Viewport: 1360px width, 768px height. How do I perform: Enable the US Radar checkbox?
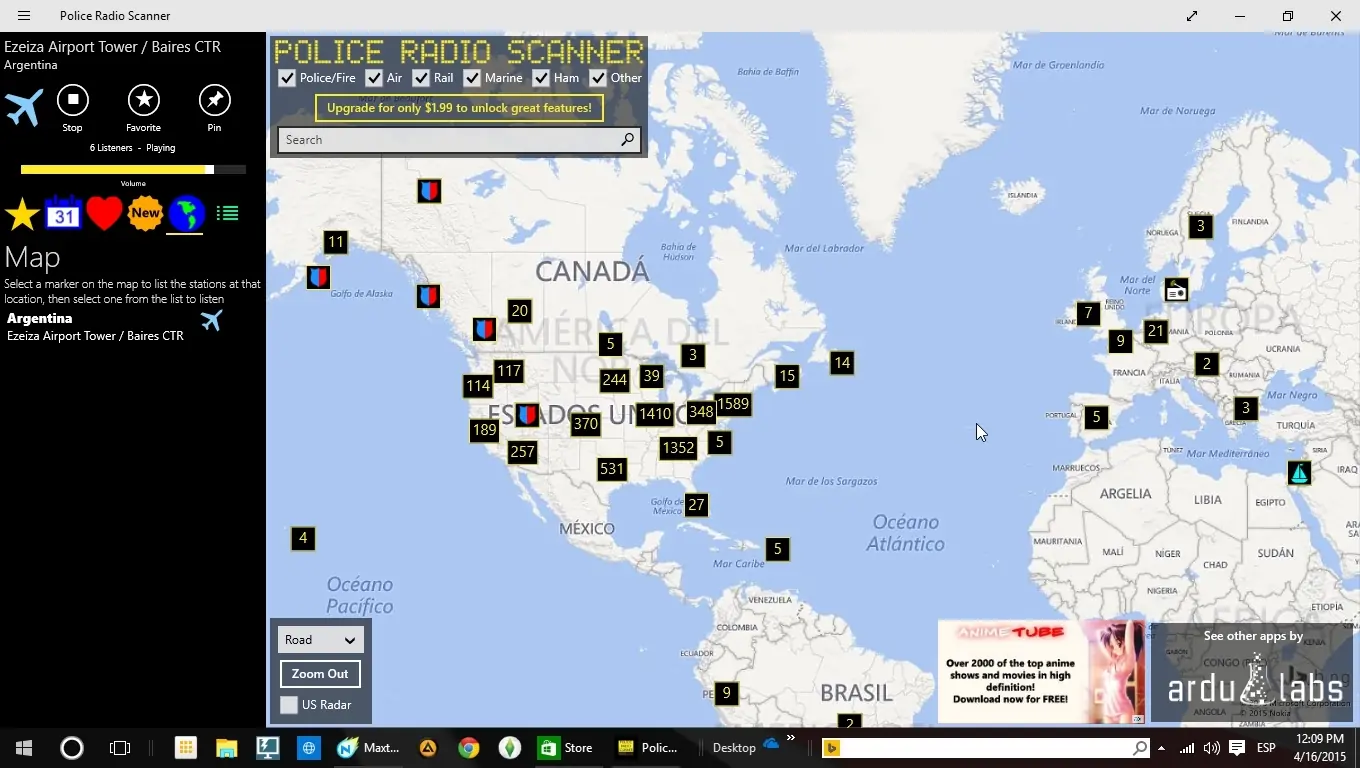pos(289,705)
